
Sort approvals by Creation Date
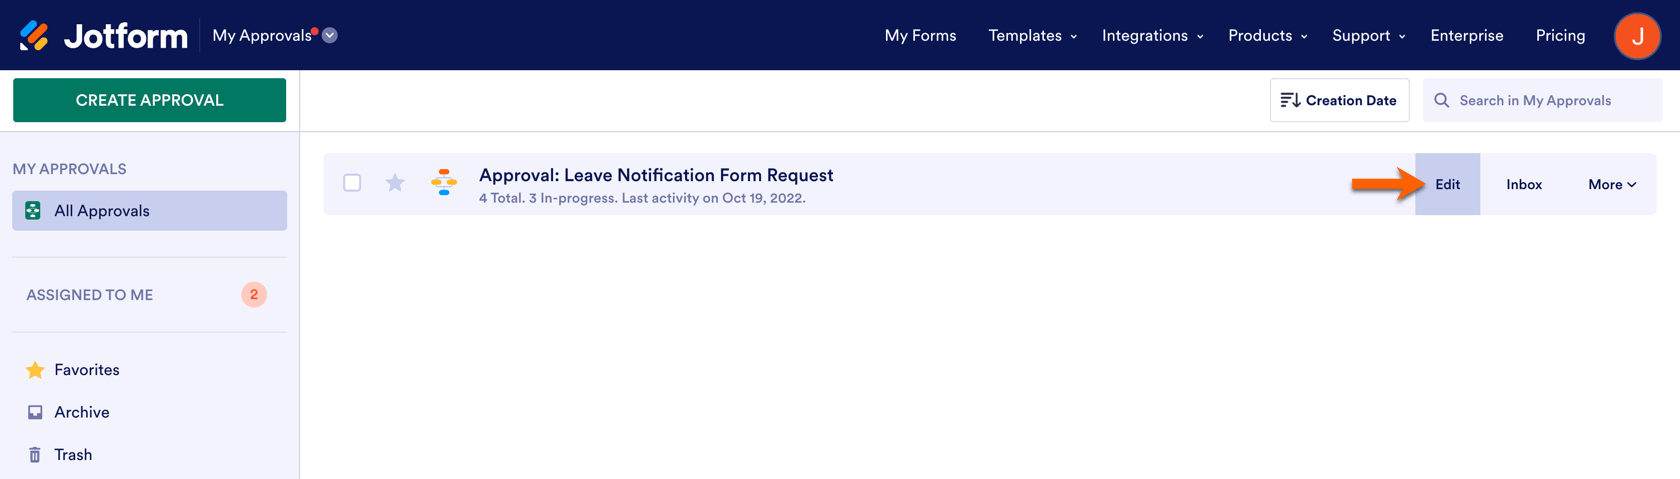click(x=1339, y=100)
